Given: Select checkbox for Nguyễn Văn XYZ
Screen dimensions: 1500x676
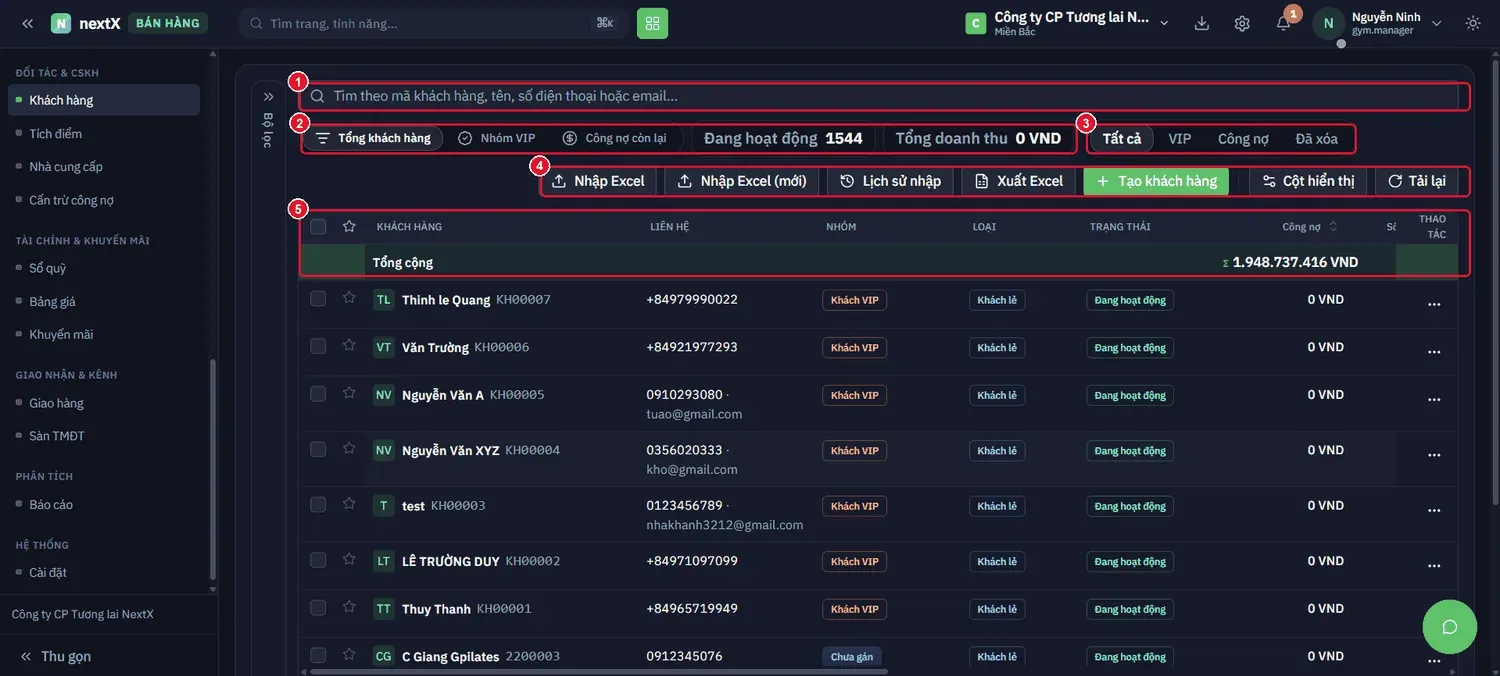Looking at the screenshot, I should click(x=318, y=449).
